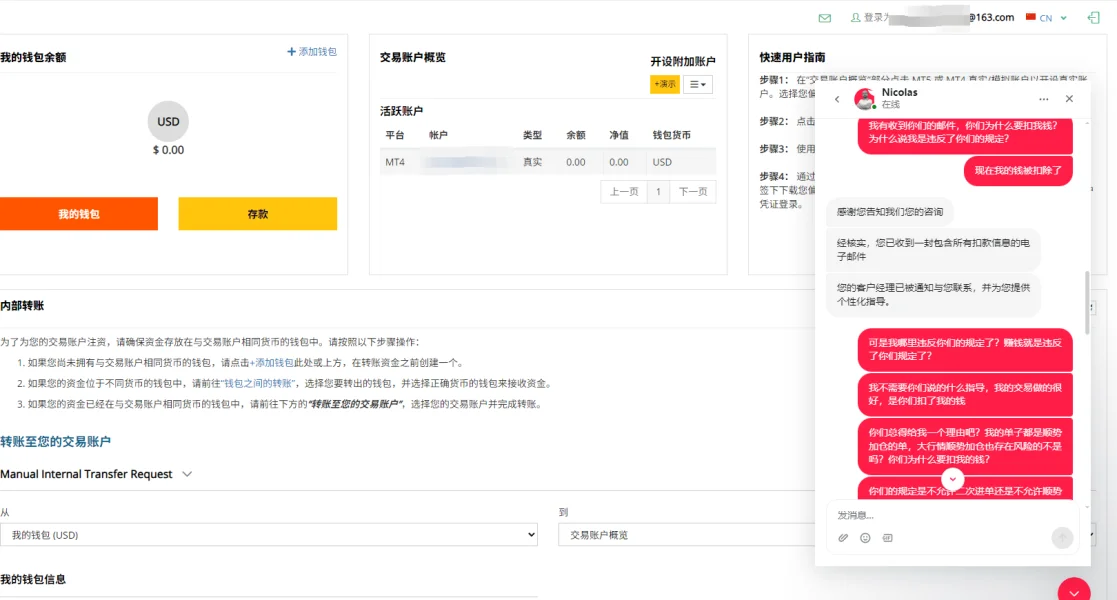This screenshot has width=1117, height=600.
Task: Insert a GIF using the chat GIF icon
Action: pyautogui.click(x=887, y=538)
